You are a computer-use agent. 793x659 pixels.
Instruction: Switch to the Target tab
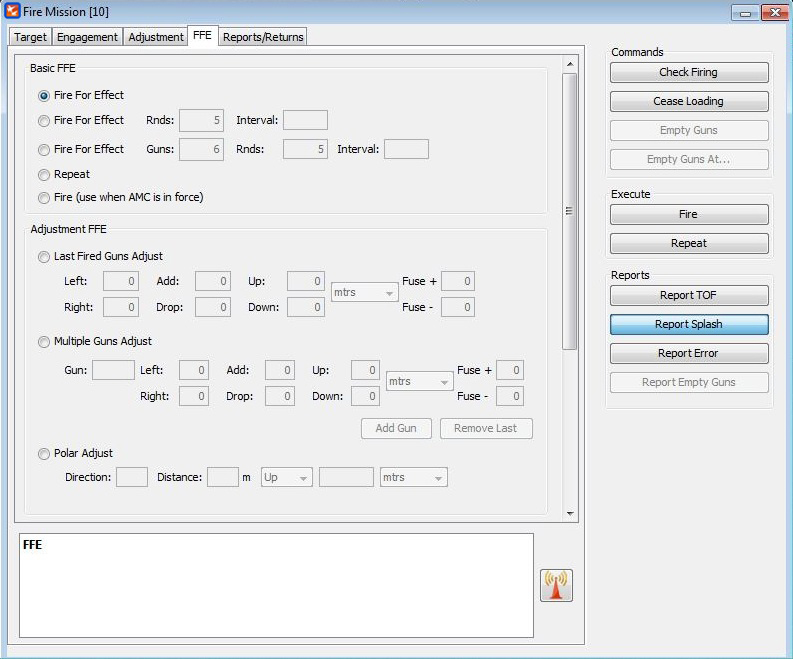pos(30,37)
